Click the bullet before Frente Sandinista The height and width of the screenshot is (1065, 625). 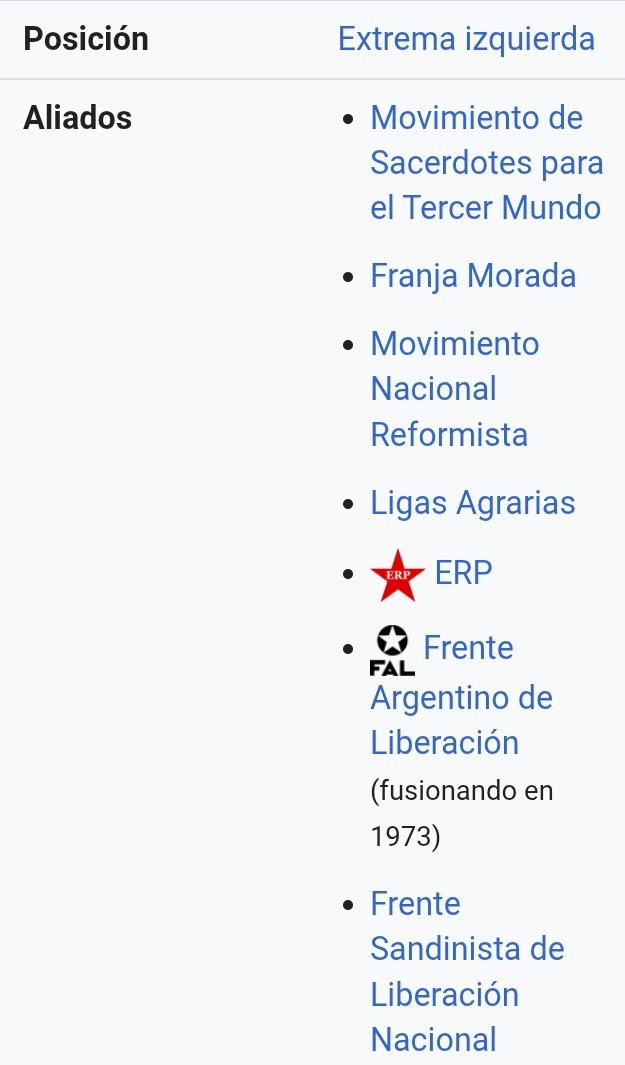click(x=348, y=905)
